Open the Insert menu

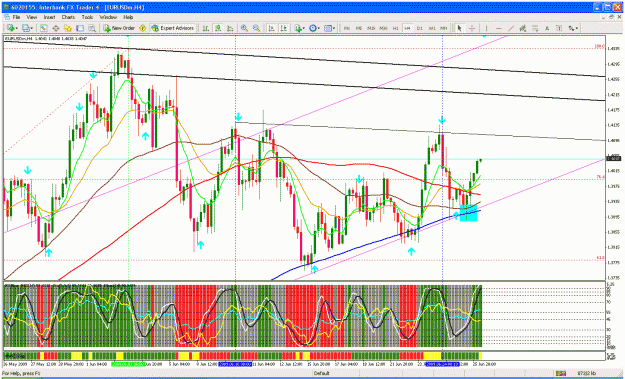[x=49, y=18]
